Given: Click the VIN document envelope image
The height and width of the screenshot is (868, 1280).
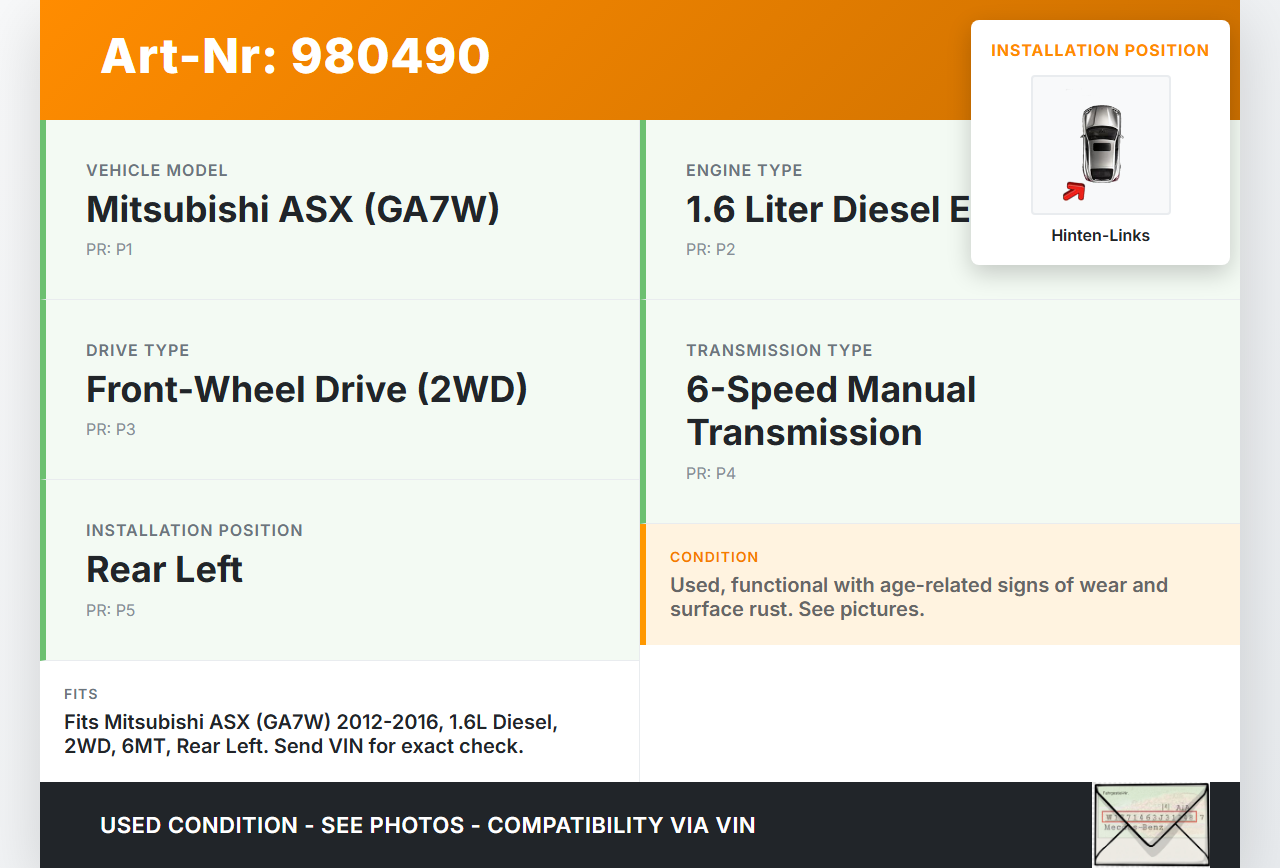Looking at the screenshot, I should click(x=1151, y=824).
